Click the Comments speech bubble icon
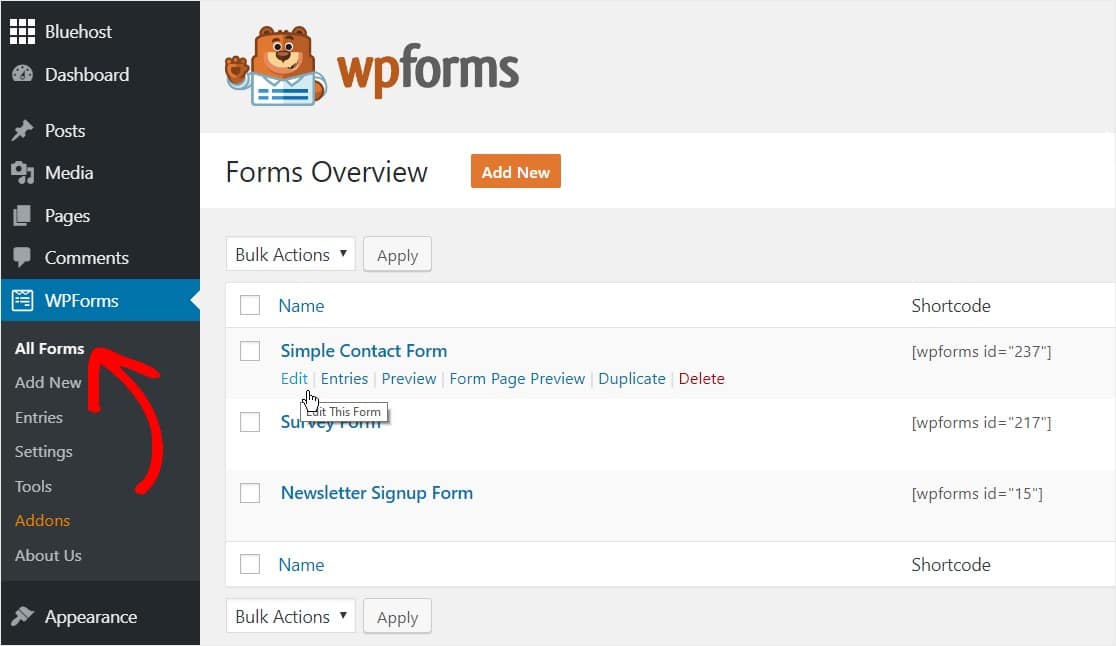1116x646 pixels. point(22,257)
